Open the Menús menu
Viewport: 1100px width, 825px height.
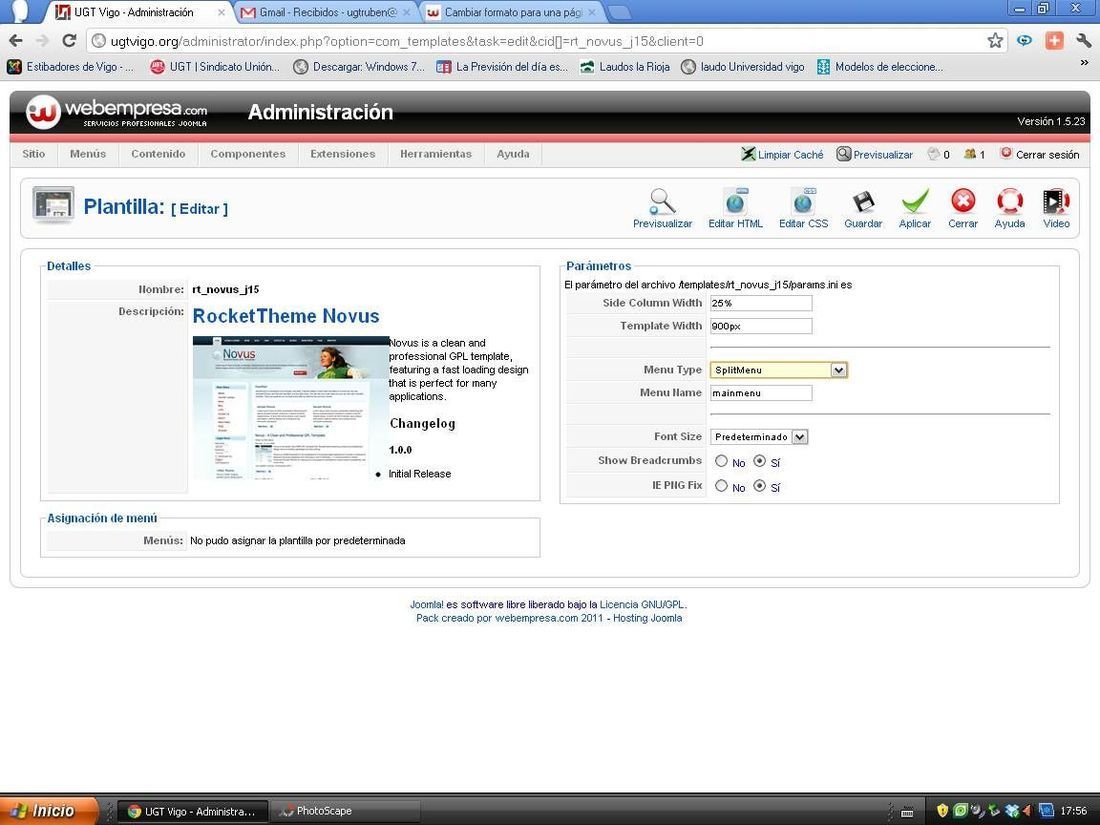pos(88,154)
